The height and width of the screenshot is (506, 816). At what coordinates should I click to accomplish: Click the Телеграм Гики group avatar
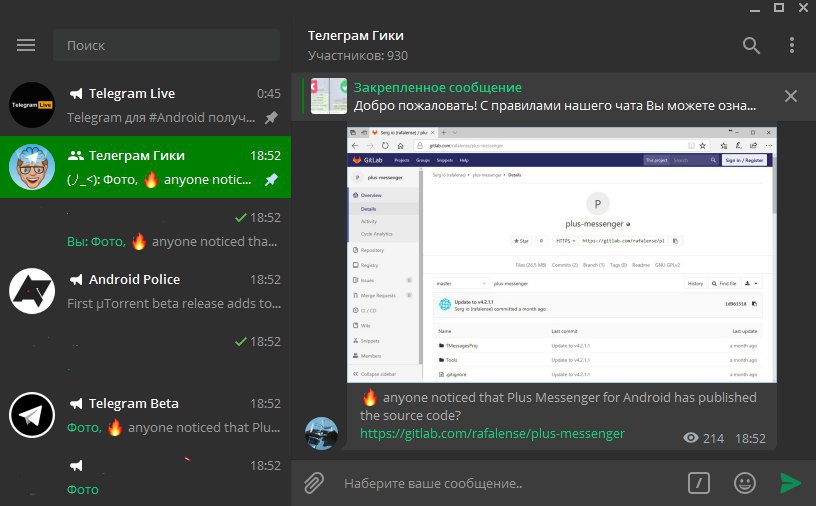pyautogui.click(x=32, y=167)
